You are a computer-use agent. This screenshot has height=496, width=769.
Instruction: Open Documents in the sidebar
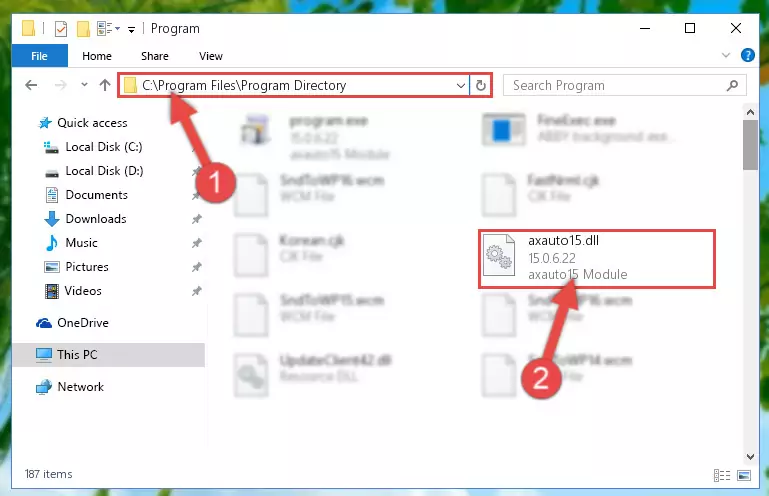[x=86, y=195]
